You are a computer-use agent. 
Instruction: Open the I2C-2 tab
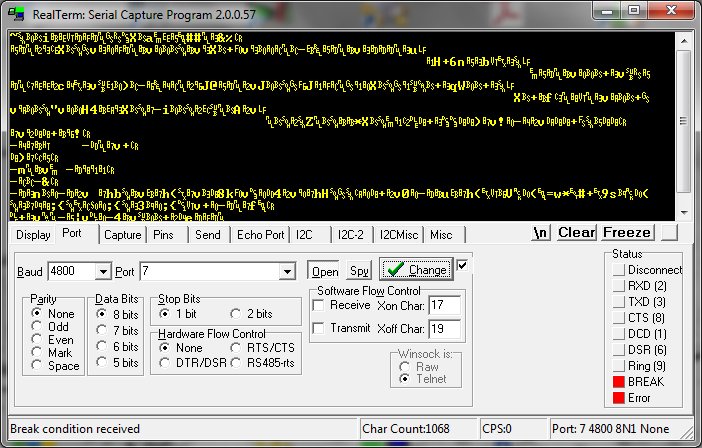click(x=351, y=235)
